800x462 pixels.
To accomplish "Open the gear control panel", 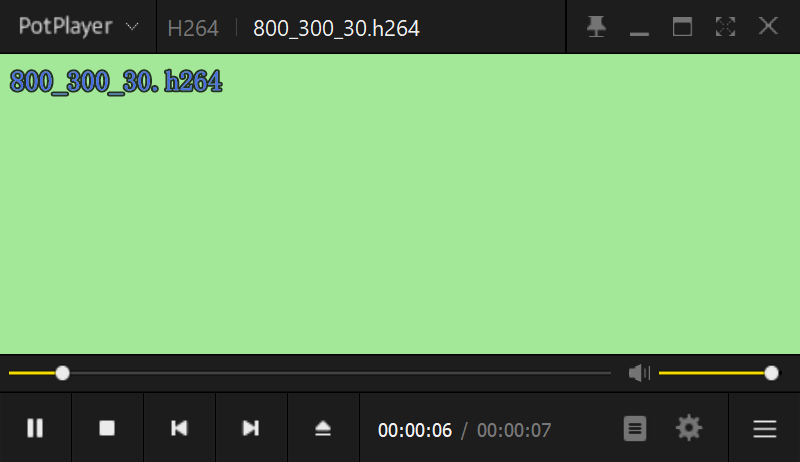I will (x=689, y=428).
